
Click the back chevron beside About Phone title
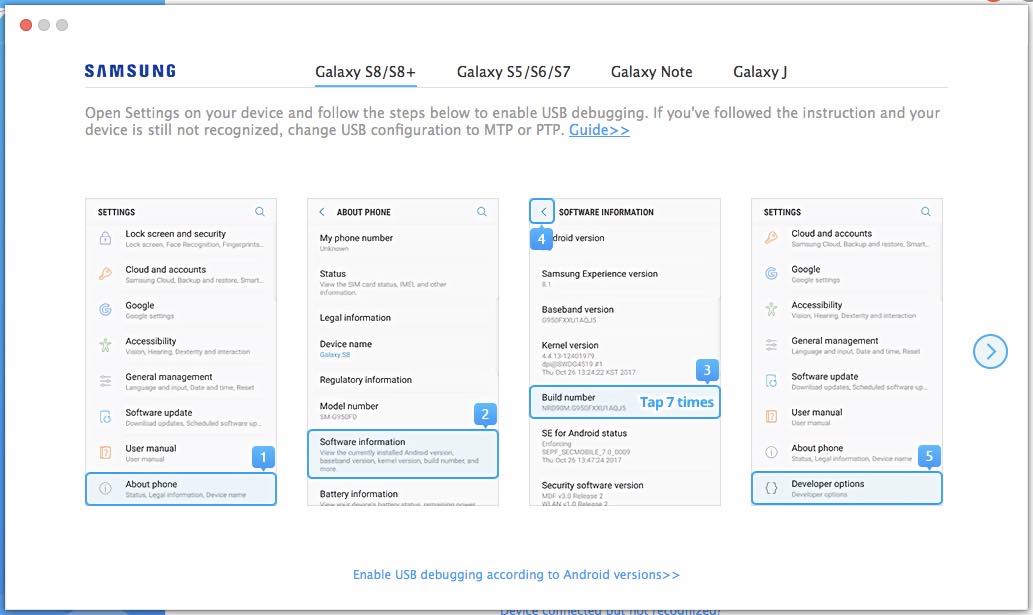(x=322, y=212)
